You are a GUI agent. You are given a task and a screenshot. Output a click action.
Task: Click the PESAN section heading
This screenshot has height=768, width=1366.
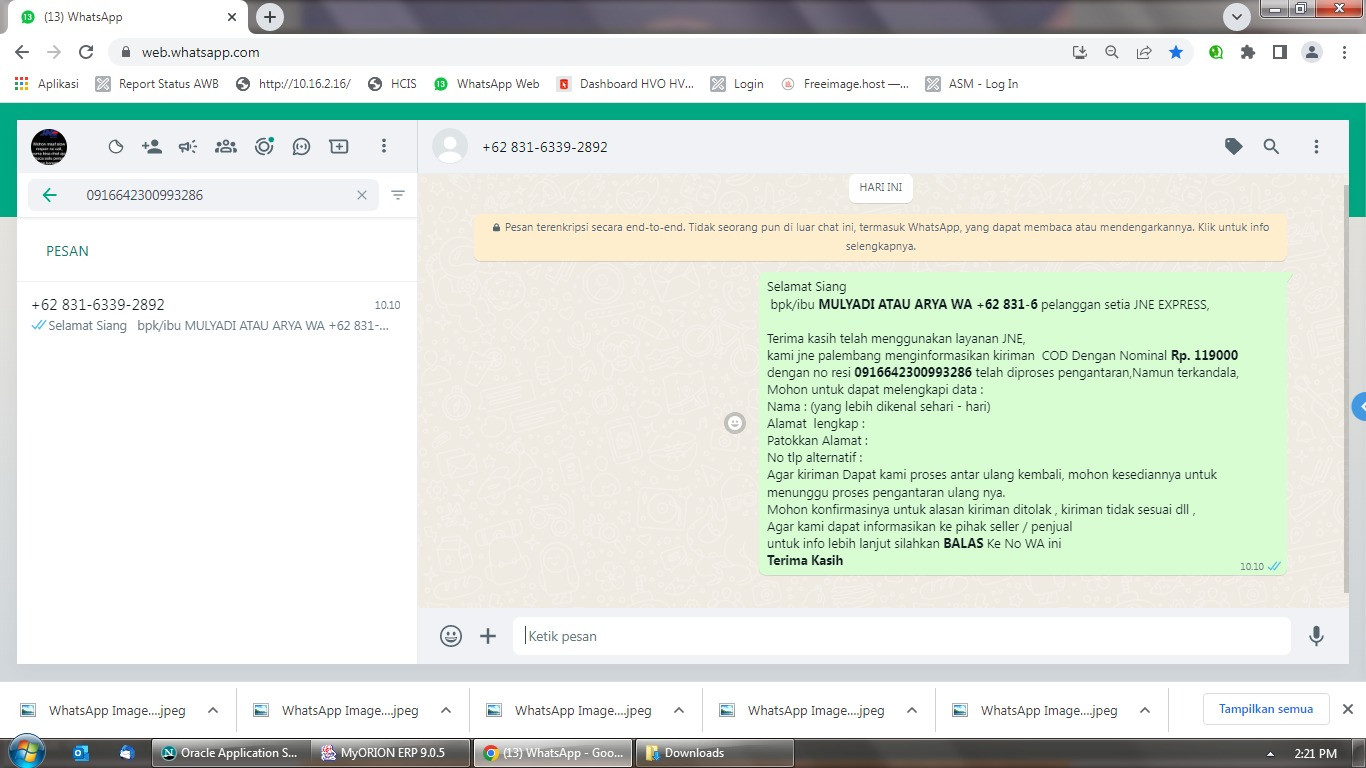67,251
